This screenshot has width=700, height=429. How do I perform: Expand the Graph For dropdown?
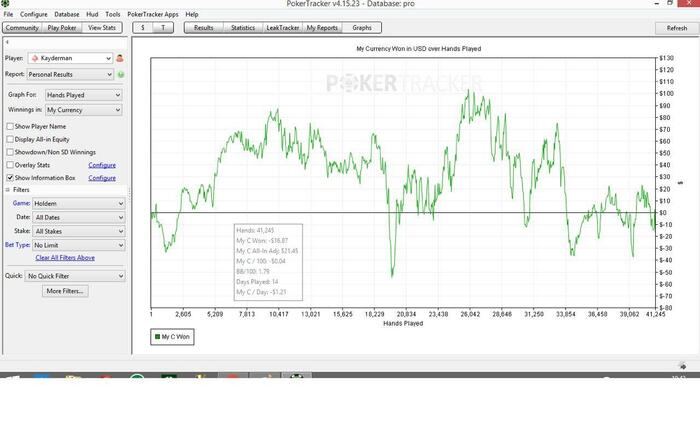click(83, 95)
